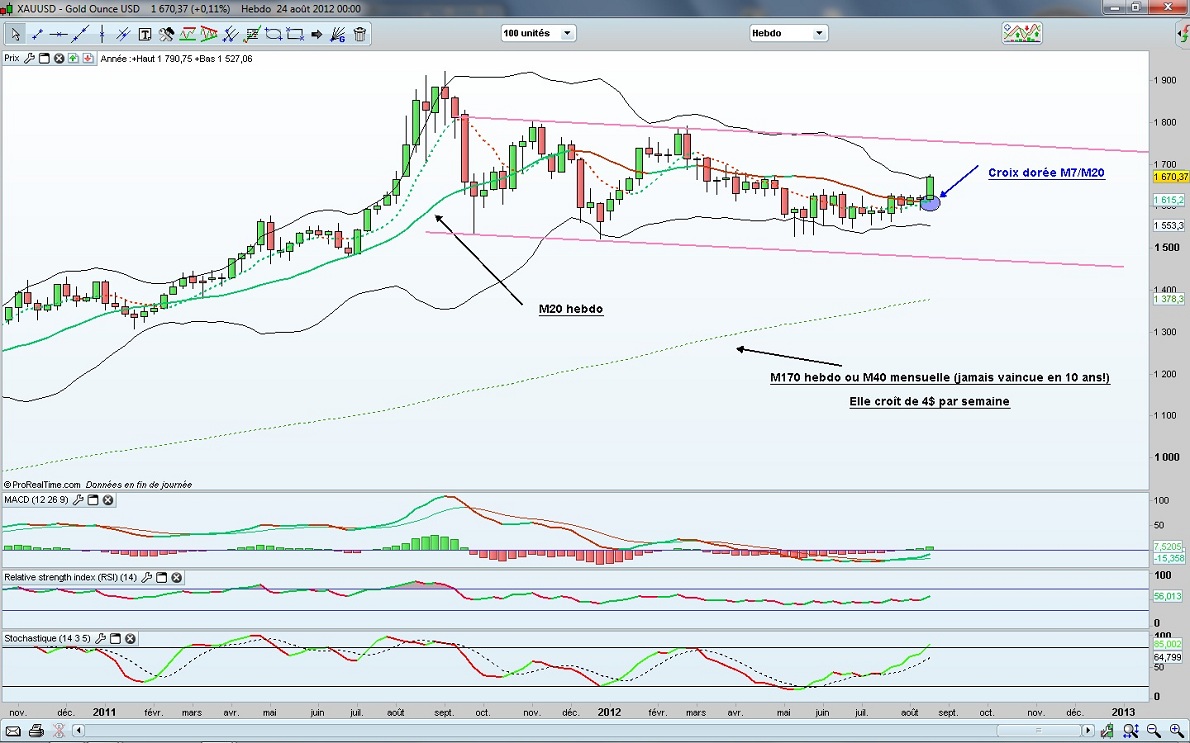This screenshot has height=743, width=1190.
Task: Click the blue golden cross marker ellipse
Action: click(x=929, y=203)
